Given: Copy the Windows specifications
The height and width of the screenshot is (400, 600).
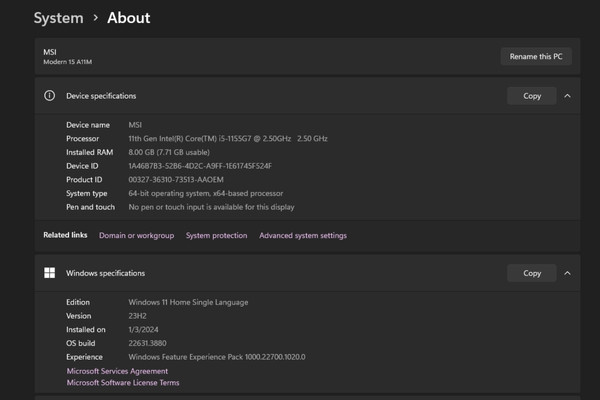Looking at the screenshot, I should click(532, 273).
